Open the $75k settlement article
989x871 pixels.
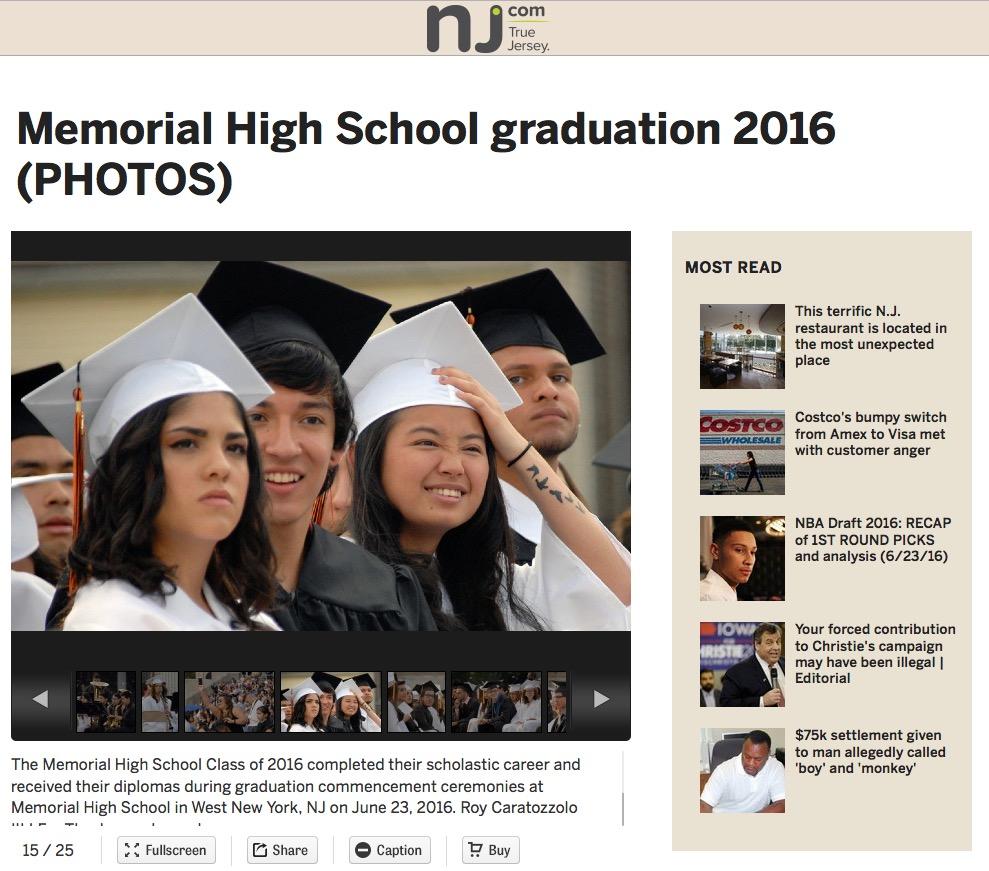click(x=870, y=752)
